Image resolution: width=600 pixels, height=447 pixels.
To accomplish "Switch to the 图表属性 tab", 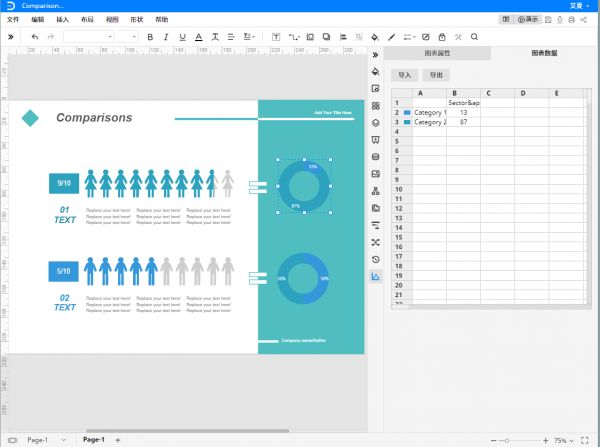I will tap(439, 54).
